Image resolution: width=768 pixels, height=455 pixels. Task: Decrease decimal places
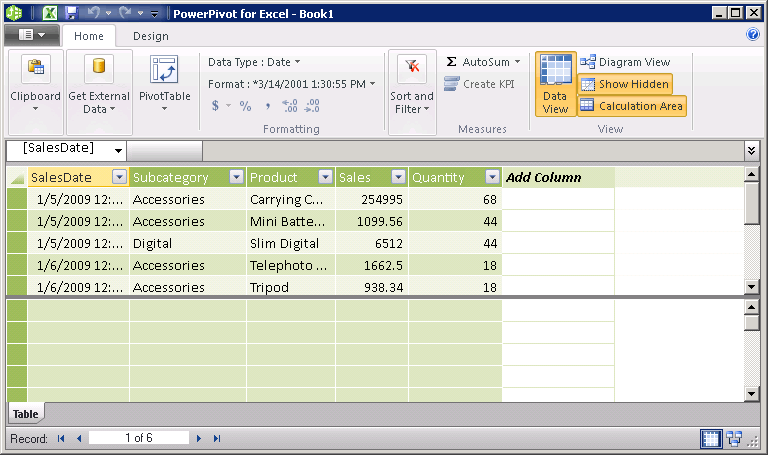[x=312, y=106]
